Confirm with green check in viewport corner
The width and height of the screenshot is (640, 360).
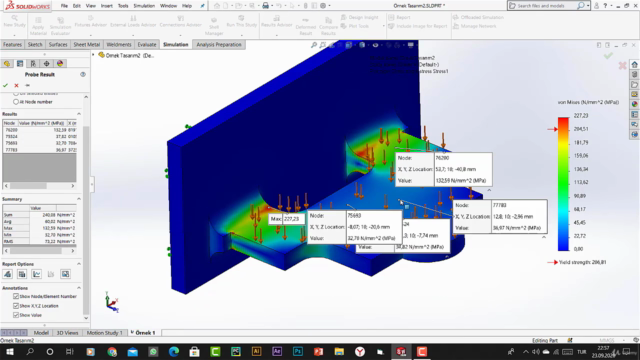point(608,56)
